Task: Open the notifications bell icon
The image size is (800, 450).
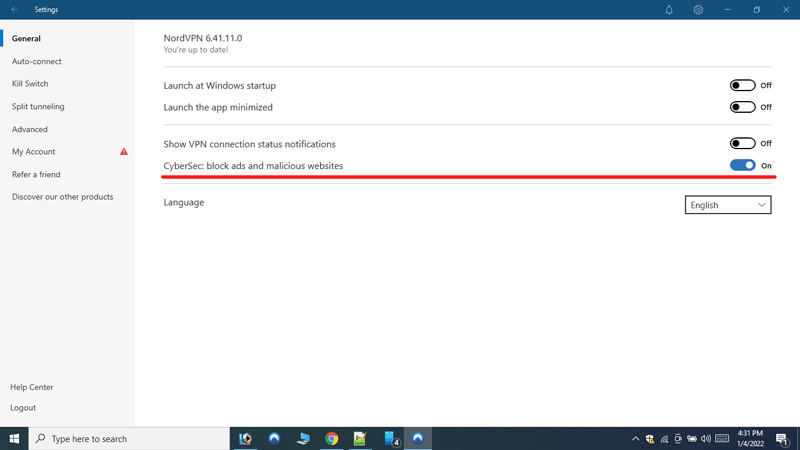Action: [669, 10]
